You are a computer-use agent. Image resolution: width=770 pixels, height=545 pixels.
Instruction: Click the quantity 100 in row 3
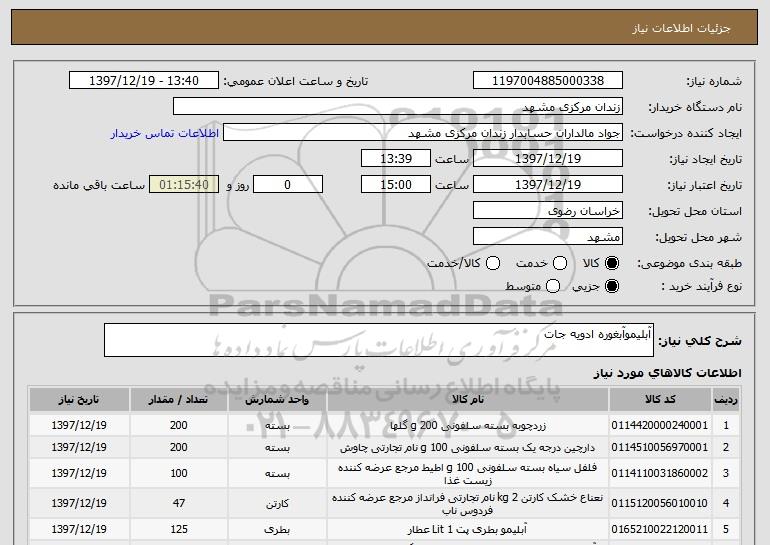pos(179,473)
